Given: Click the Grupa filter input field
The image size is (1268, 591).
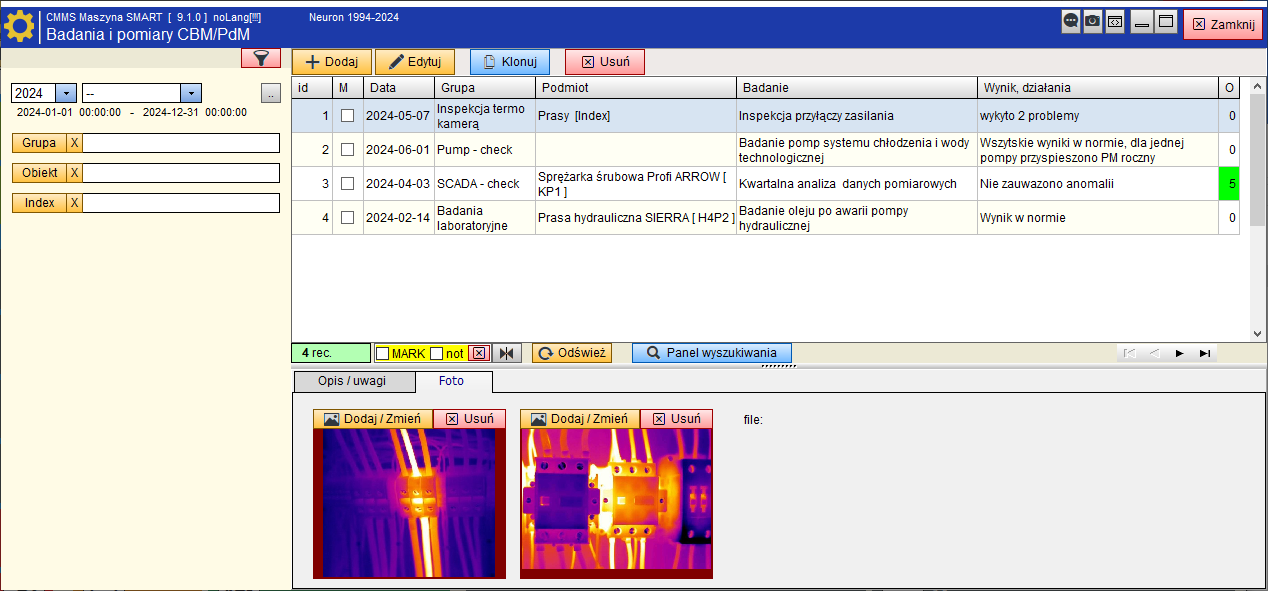Looking at the screenshot, I should [x=181, y=143].
